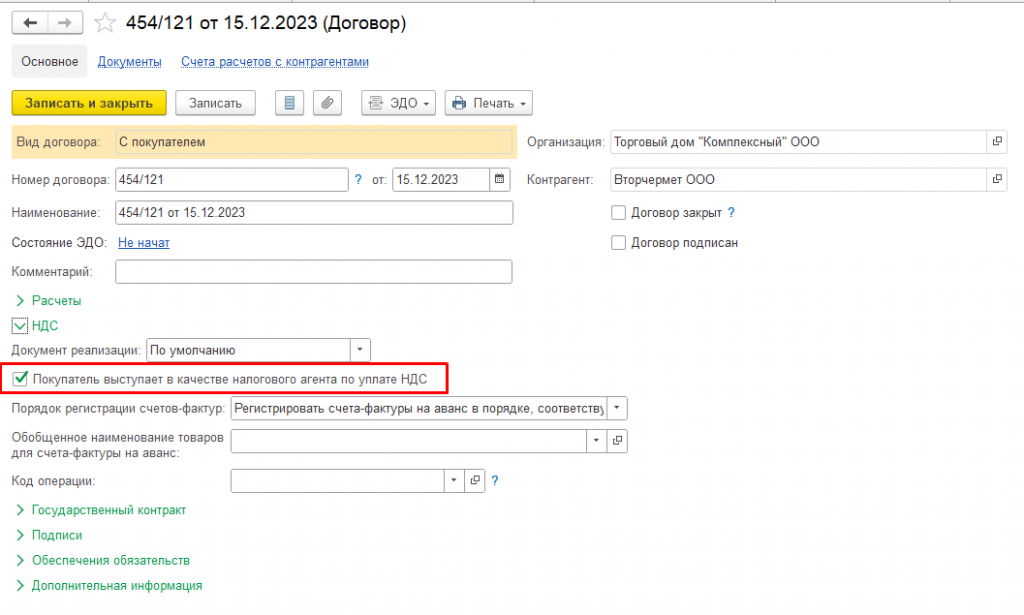Go forward with the right arrow button
The height and width of the screenshot is (615, 1024).
tap(65, 23)
